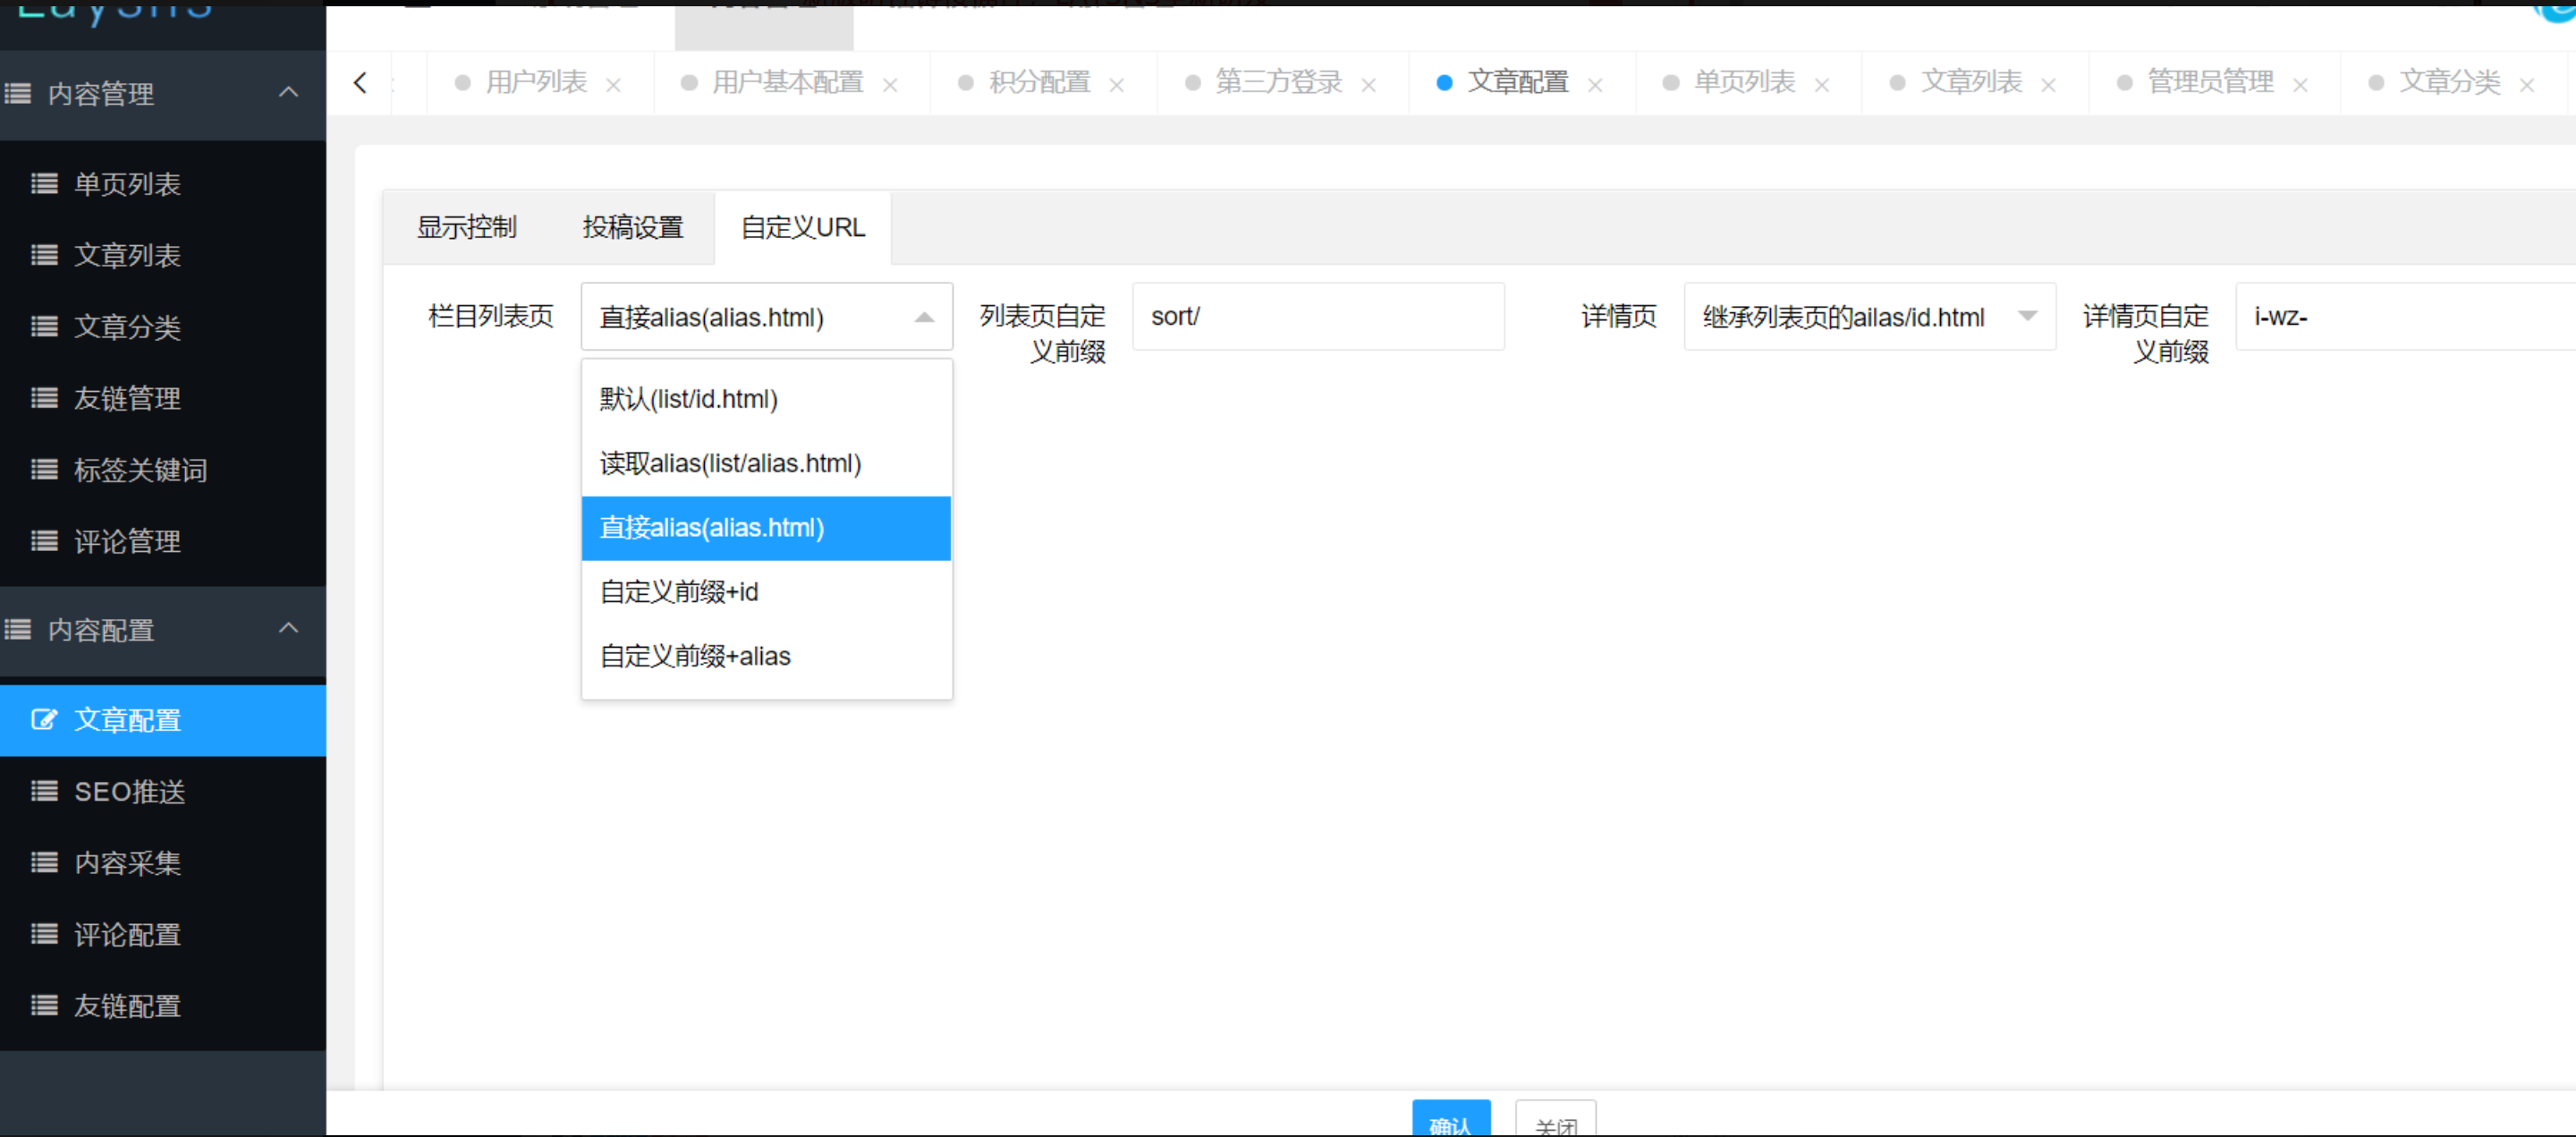Collapse the 栏目列表页 dropdown
This screenshot has height=1137, width=2576.
[x=767, y=317]
